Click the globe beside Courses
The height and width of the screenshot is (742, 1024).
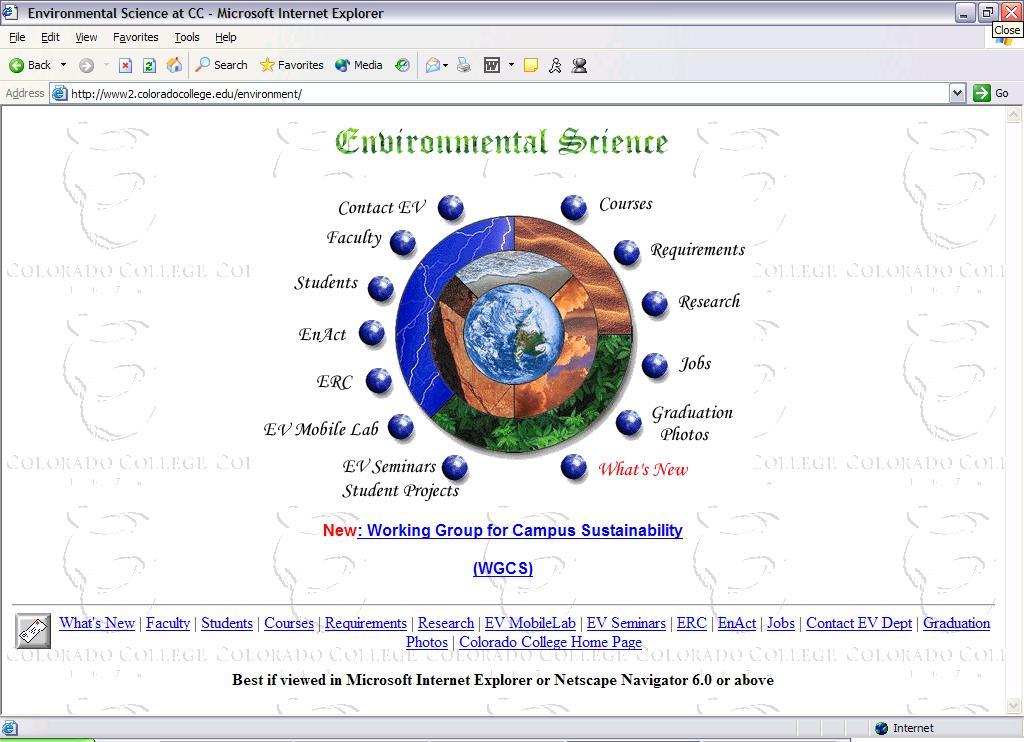(574, 207)
